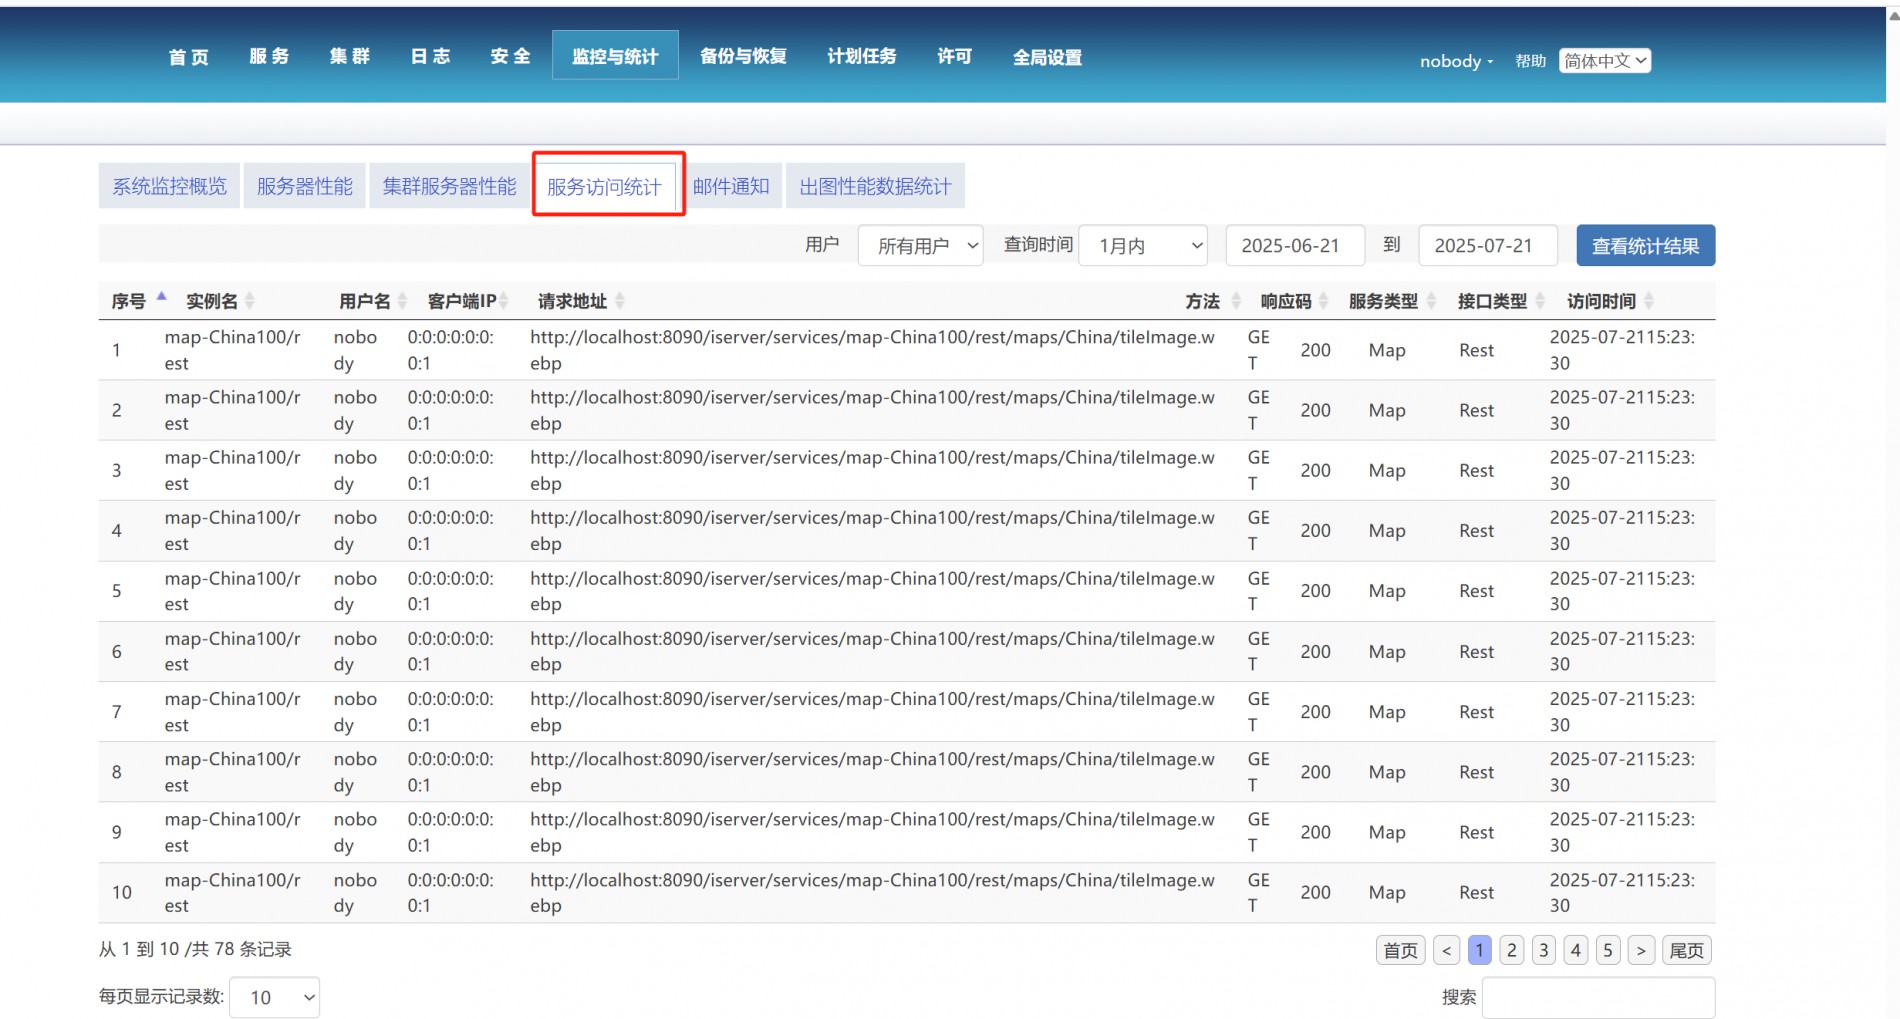Sort by the 实例名 column icon

click(x=249, y=301)
